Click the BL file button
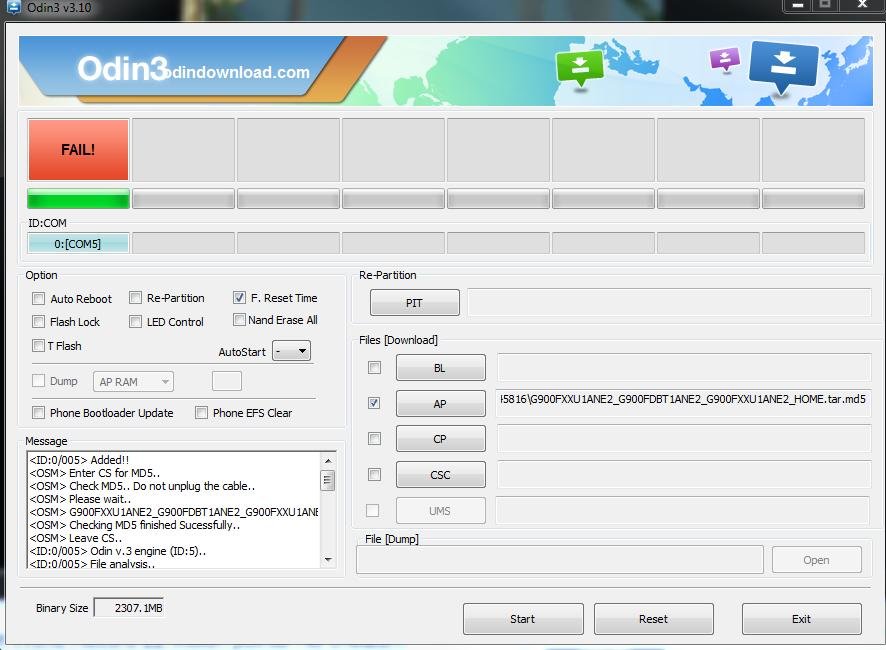886x650 pixels. click(x=441, y=368)
